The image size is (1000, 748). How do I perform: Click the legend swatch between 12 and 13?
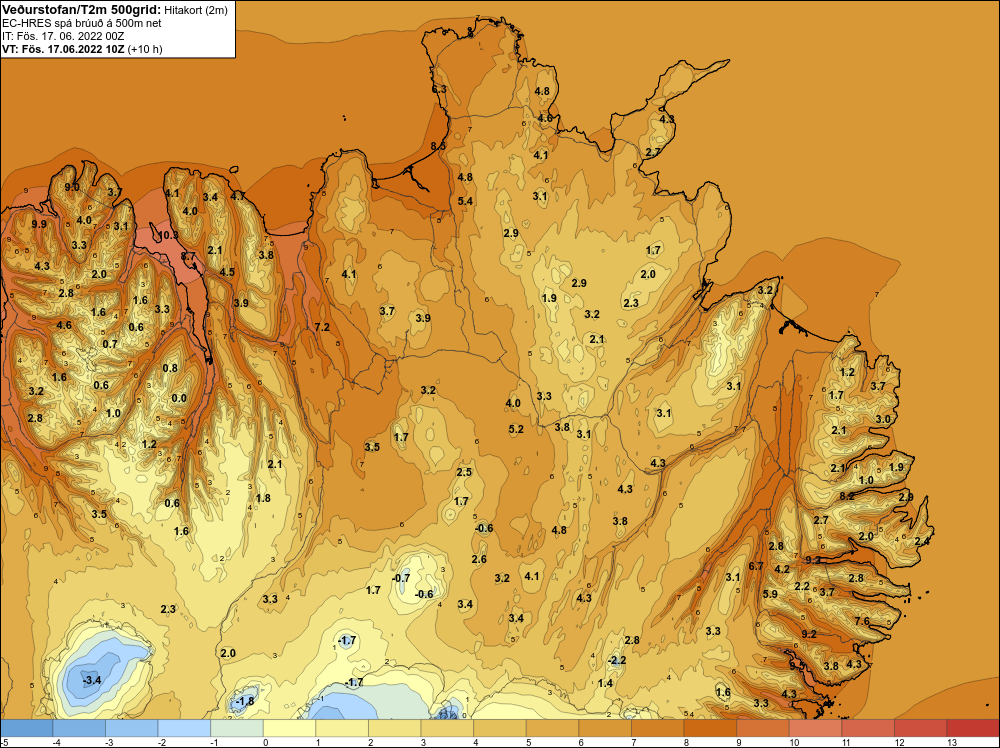pyautogui.click(x=920, y=728)
